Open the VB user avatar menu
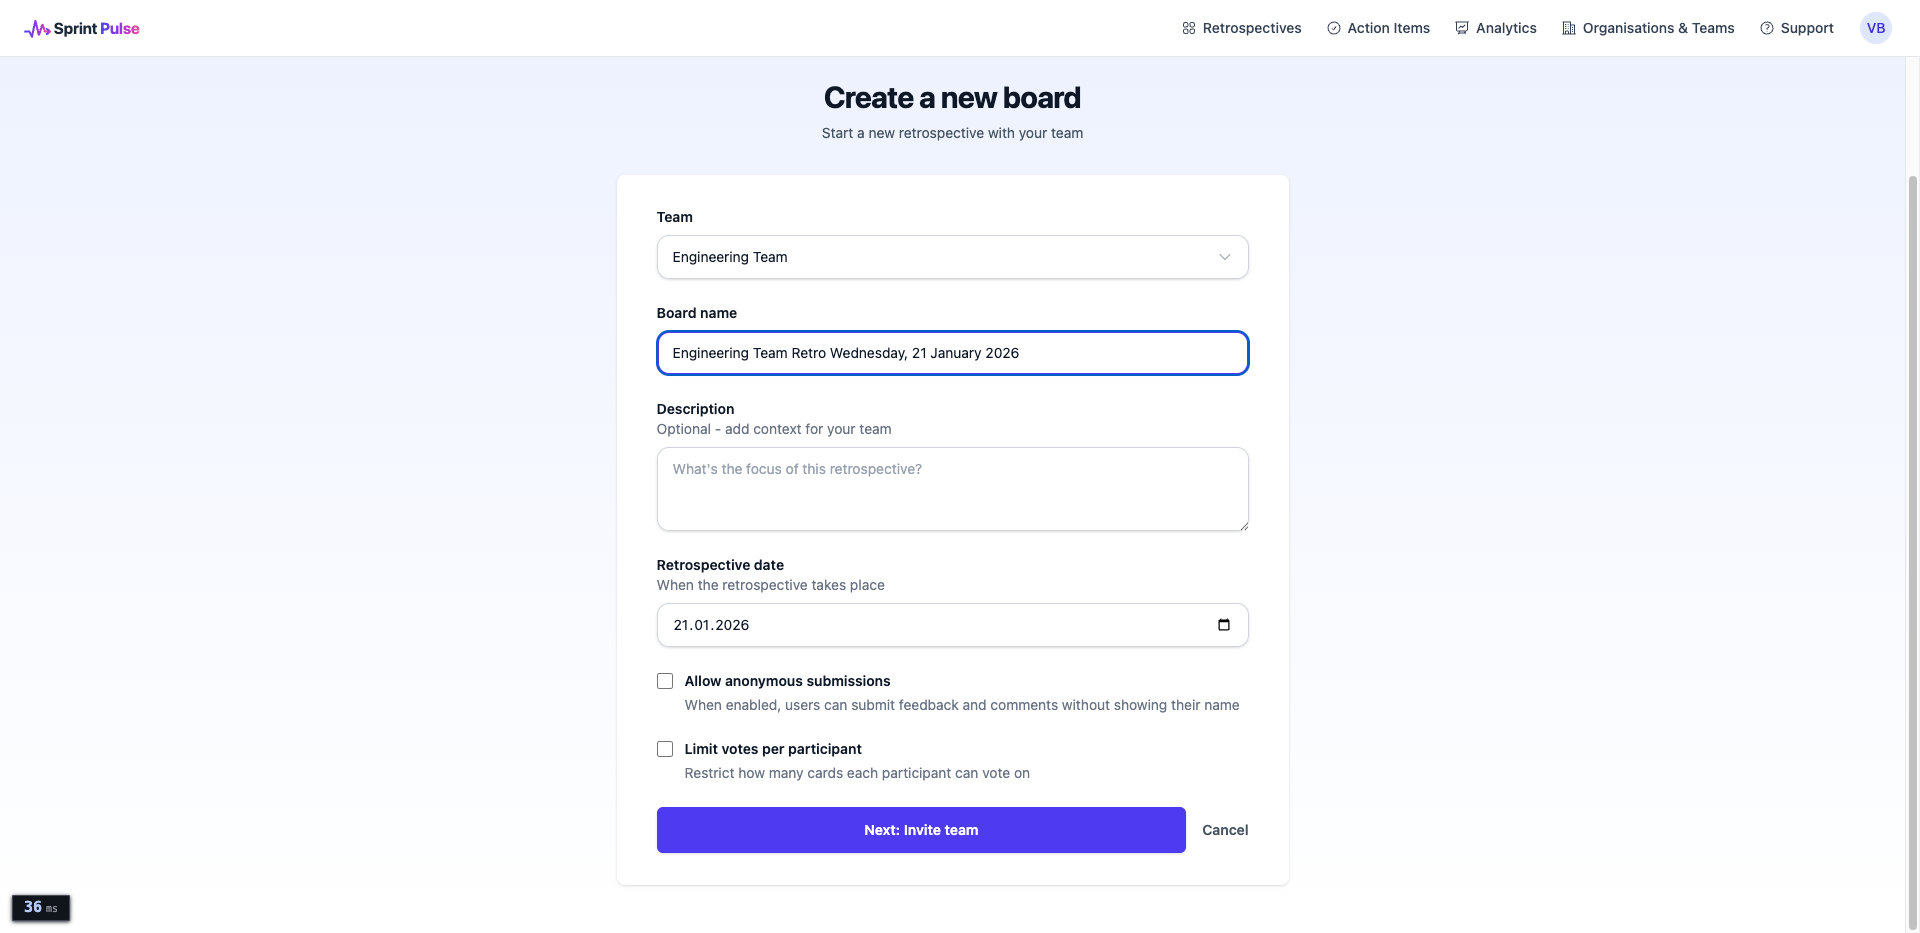Viewport: 1920px width, 933px height. [x=1876, y=28]
